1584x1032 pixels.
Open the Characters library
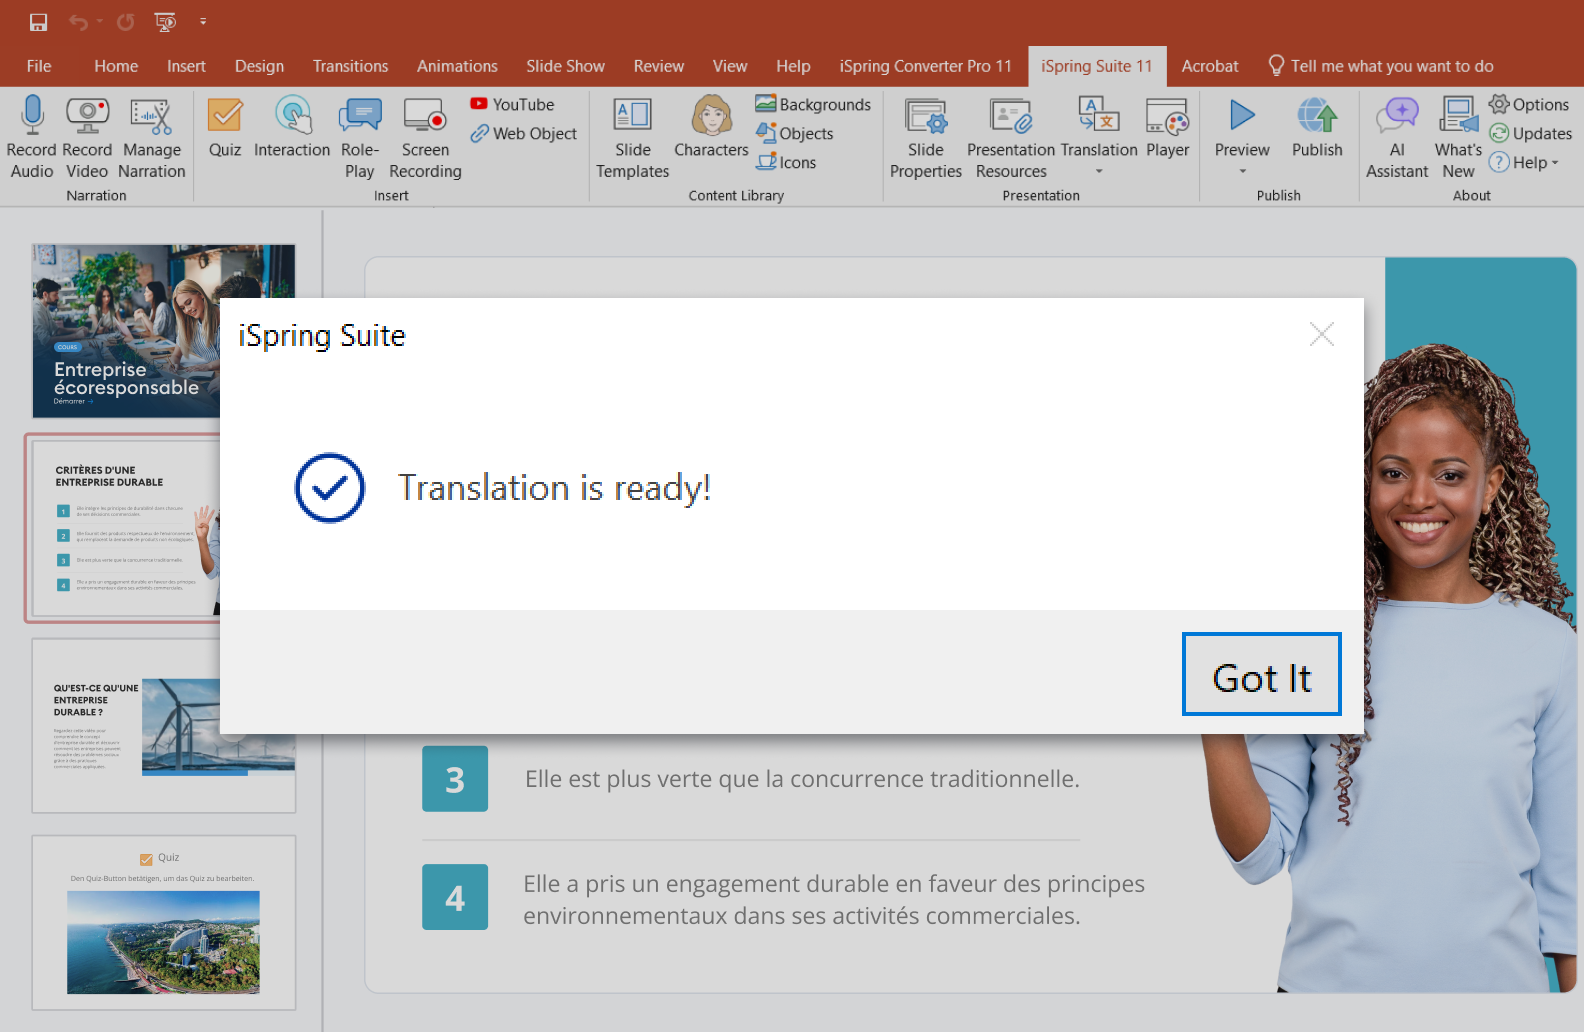(x=711, y=128)
